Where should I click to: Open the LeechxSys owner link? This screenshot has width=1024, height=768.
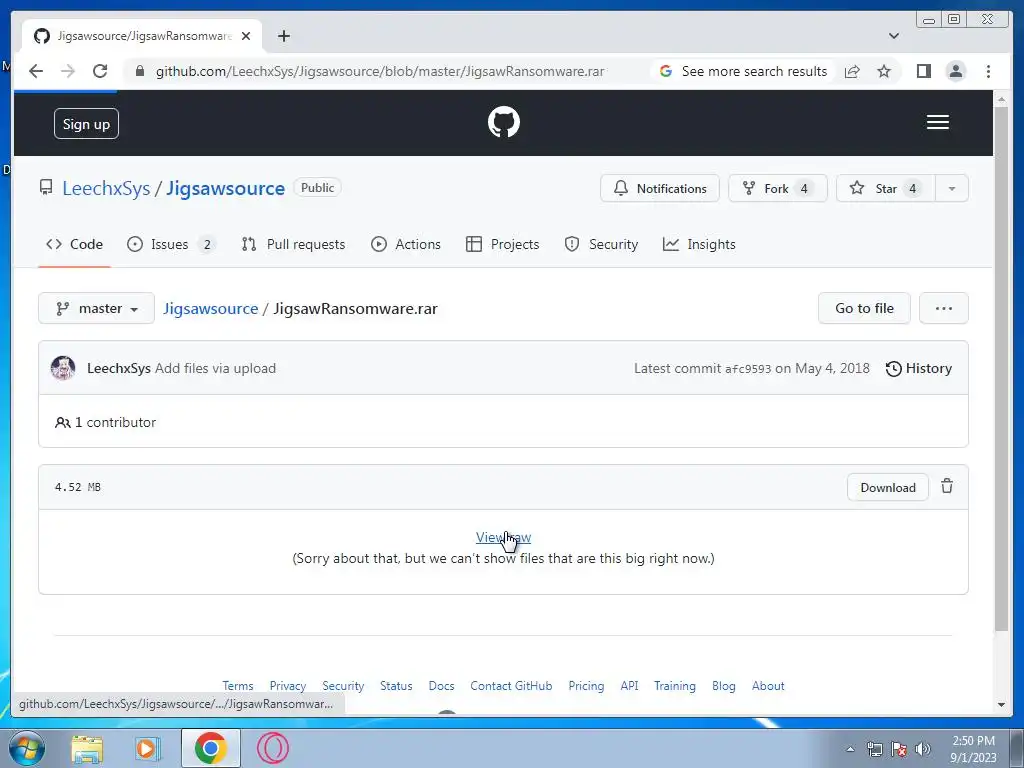click(106, 188)
